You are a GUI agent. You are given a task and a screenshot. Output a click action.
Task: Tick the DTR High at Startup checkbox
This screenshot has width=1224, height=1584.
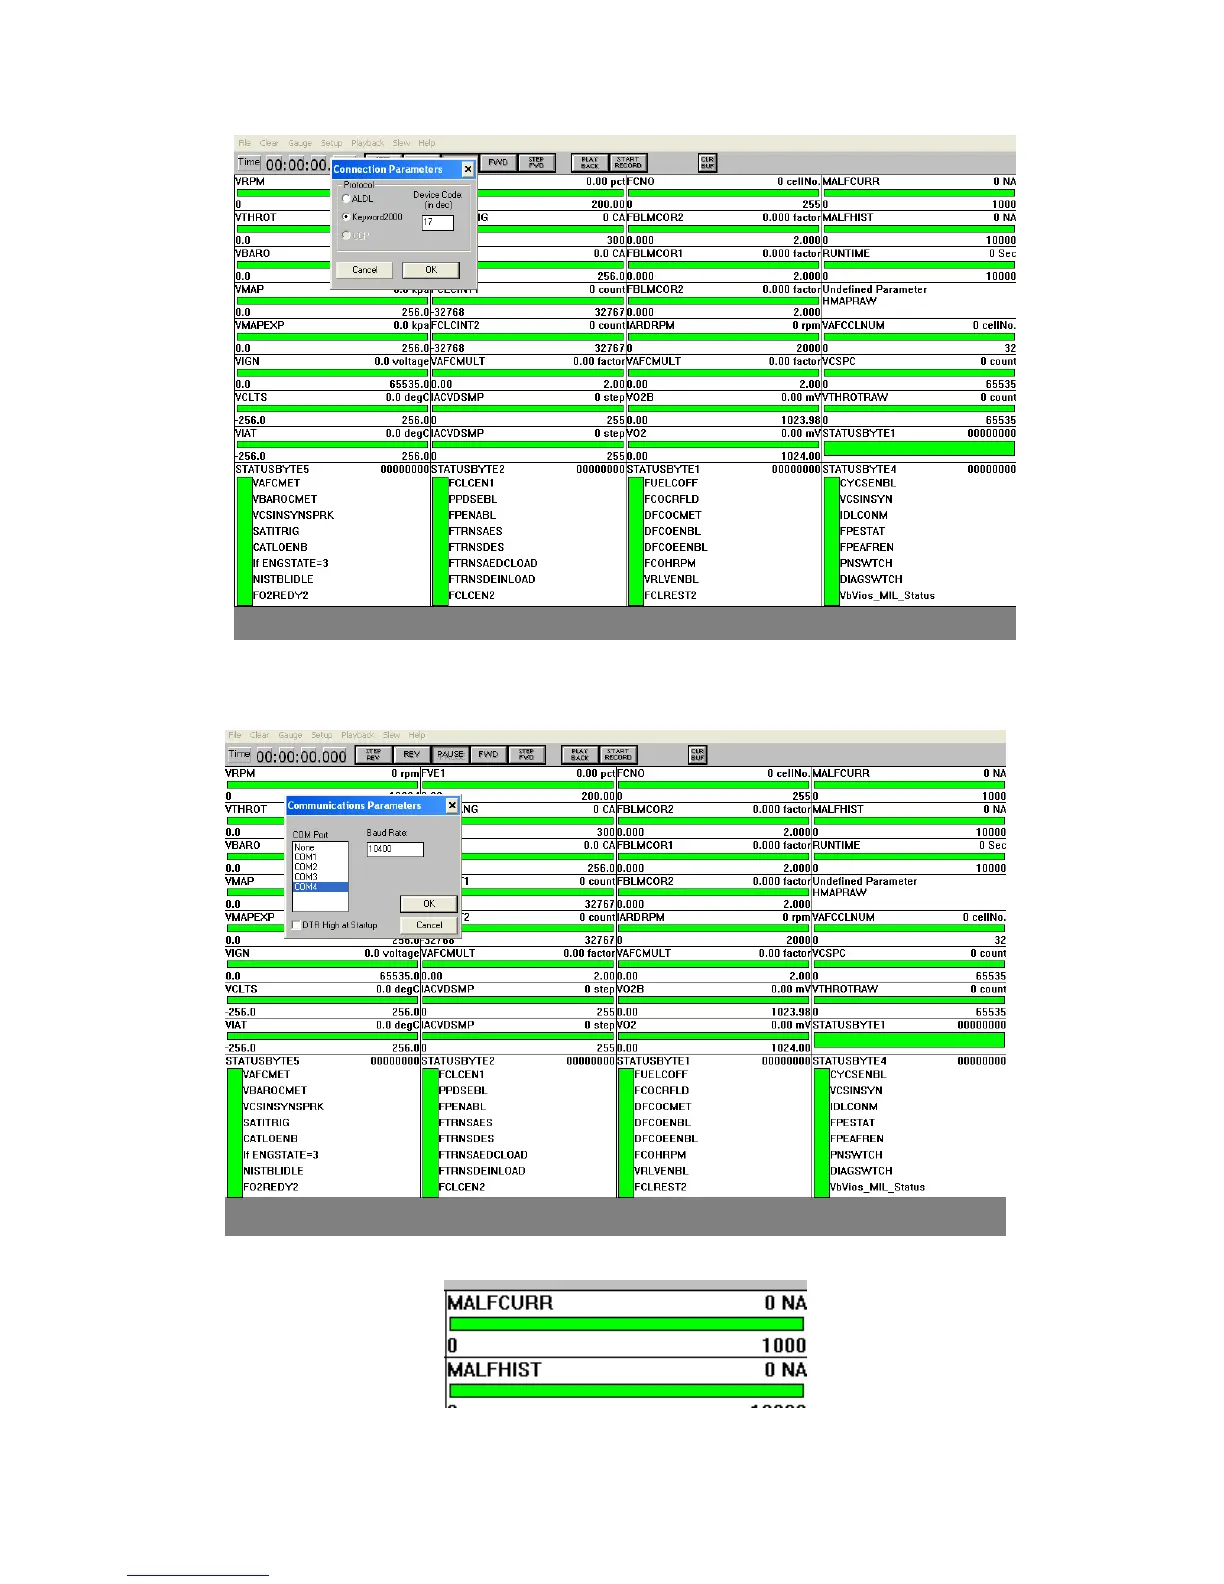(x=296, y=925)
